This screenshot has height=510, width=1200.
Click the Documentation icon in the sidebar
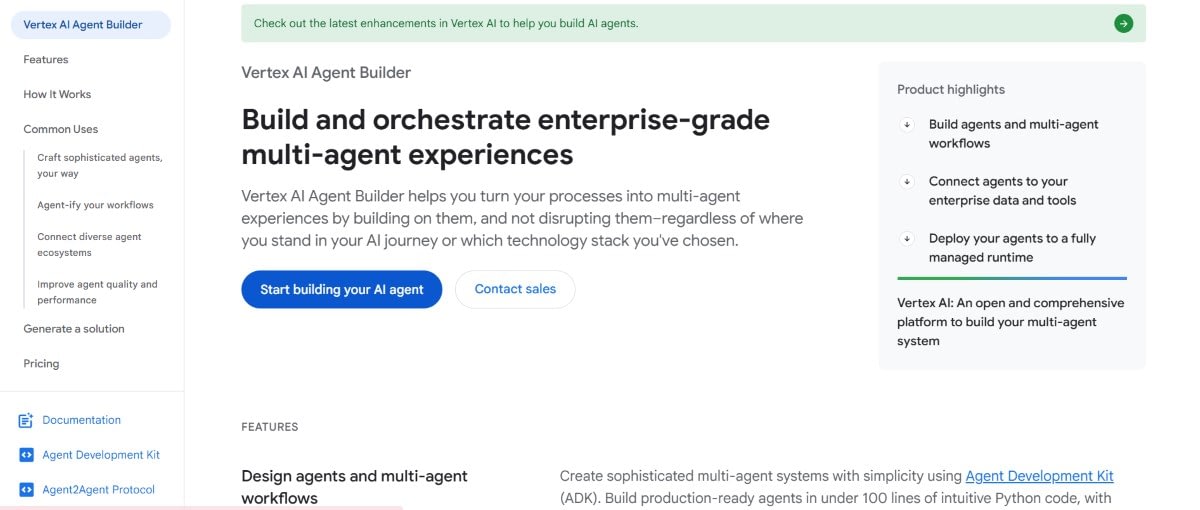pos(27,420)
